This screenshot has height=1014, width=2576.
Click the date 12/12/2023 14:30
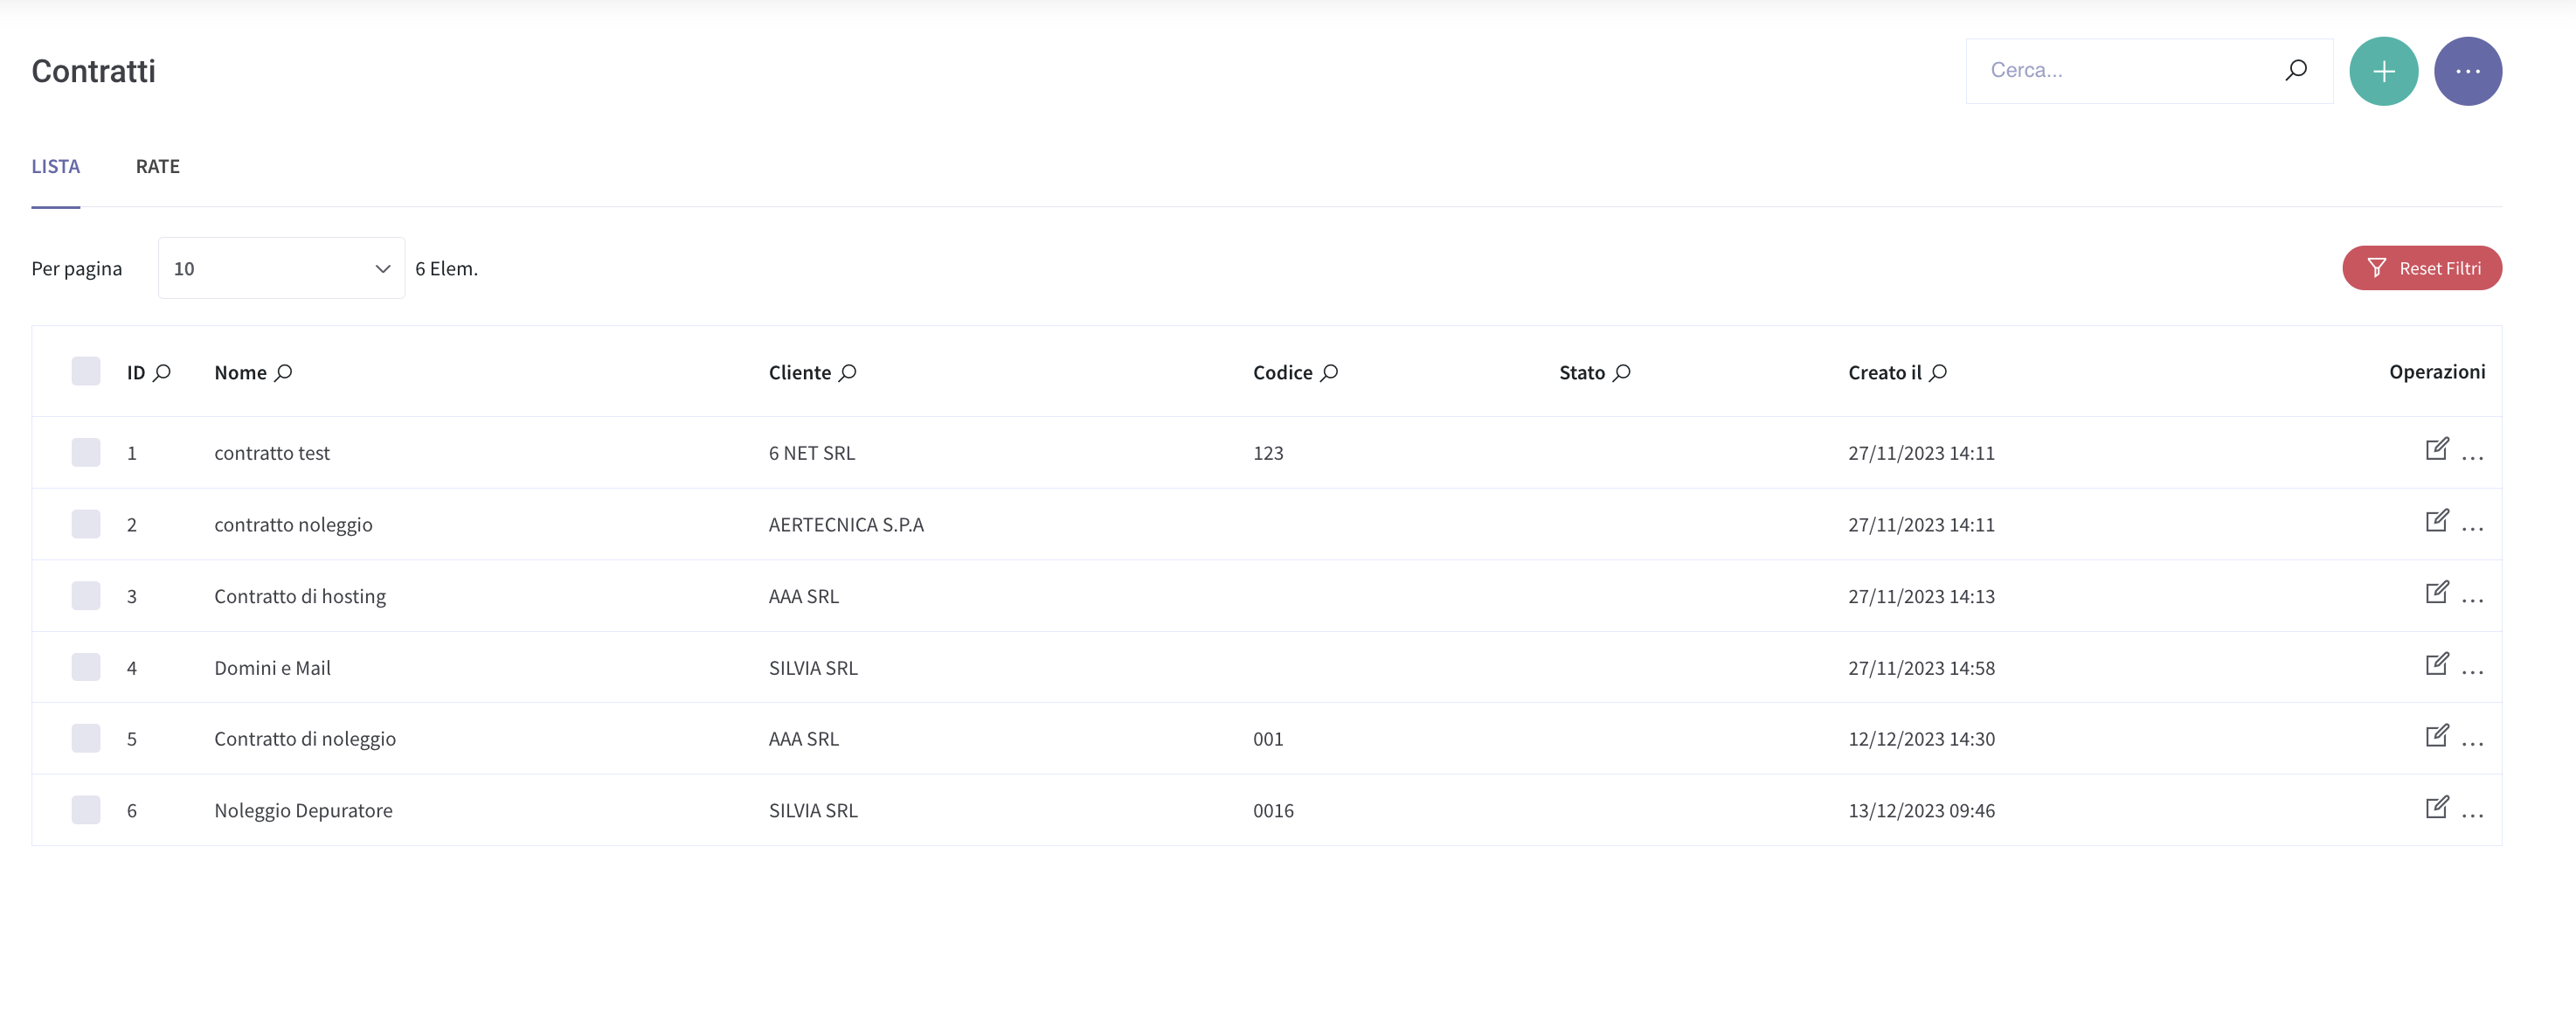1921,738
